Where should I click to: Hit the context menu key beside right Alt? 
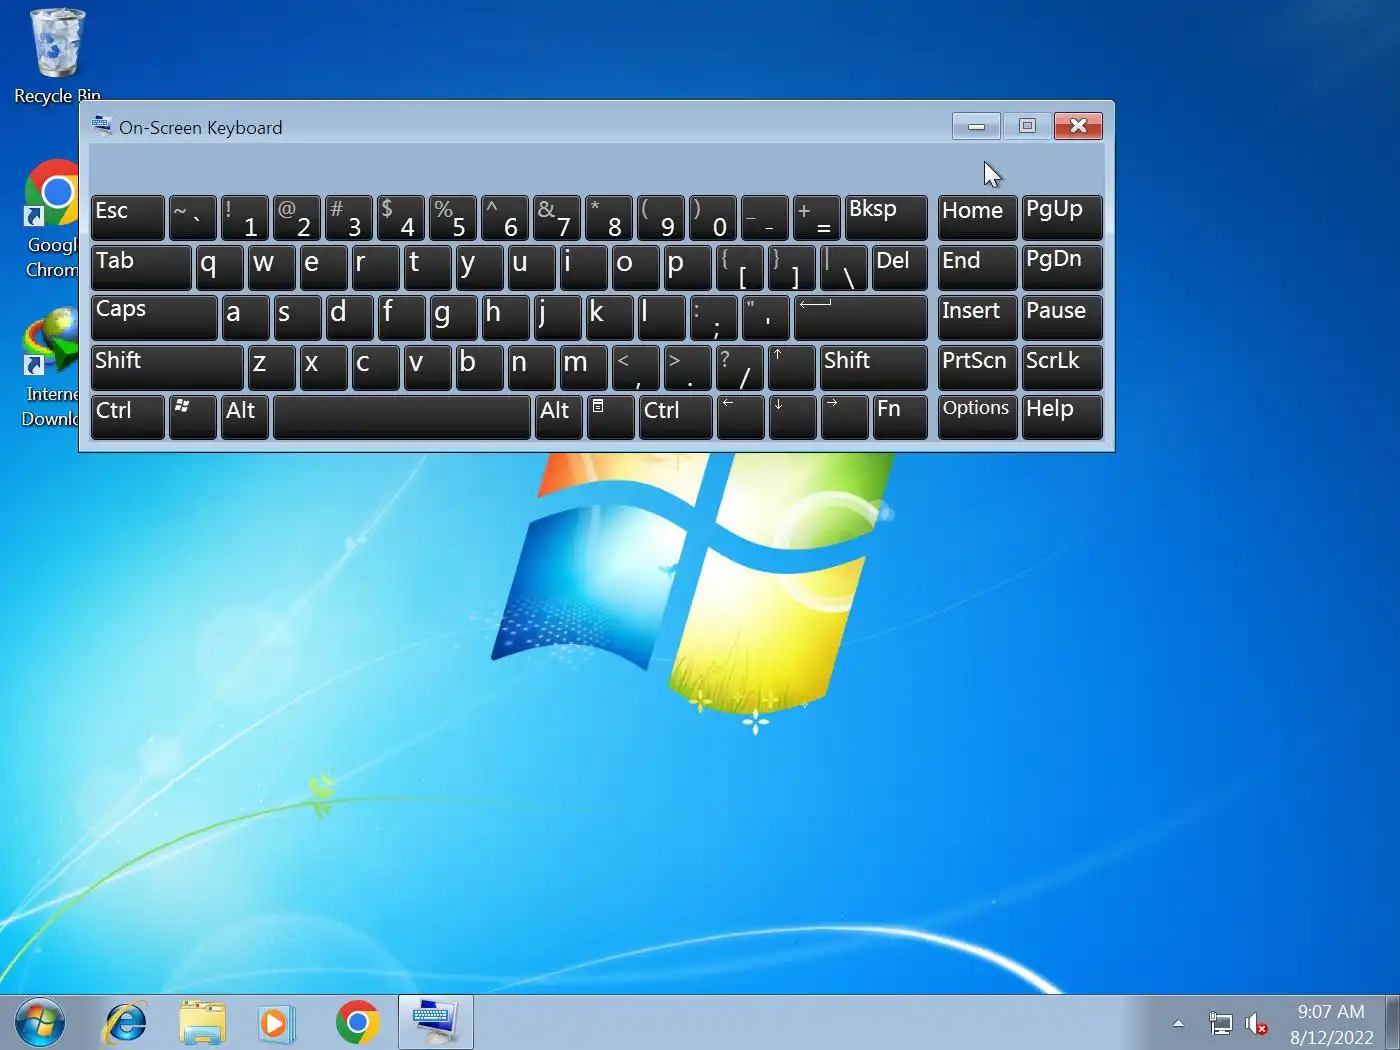610,417
